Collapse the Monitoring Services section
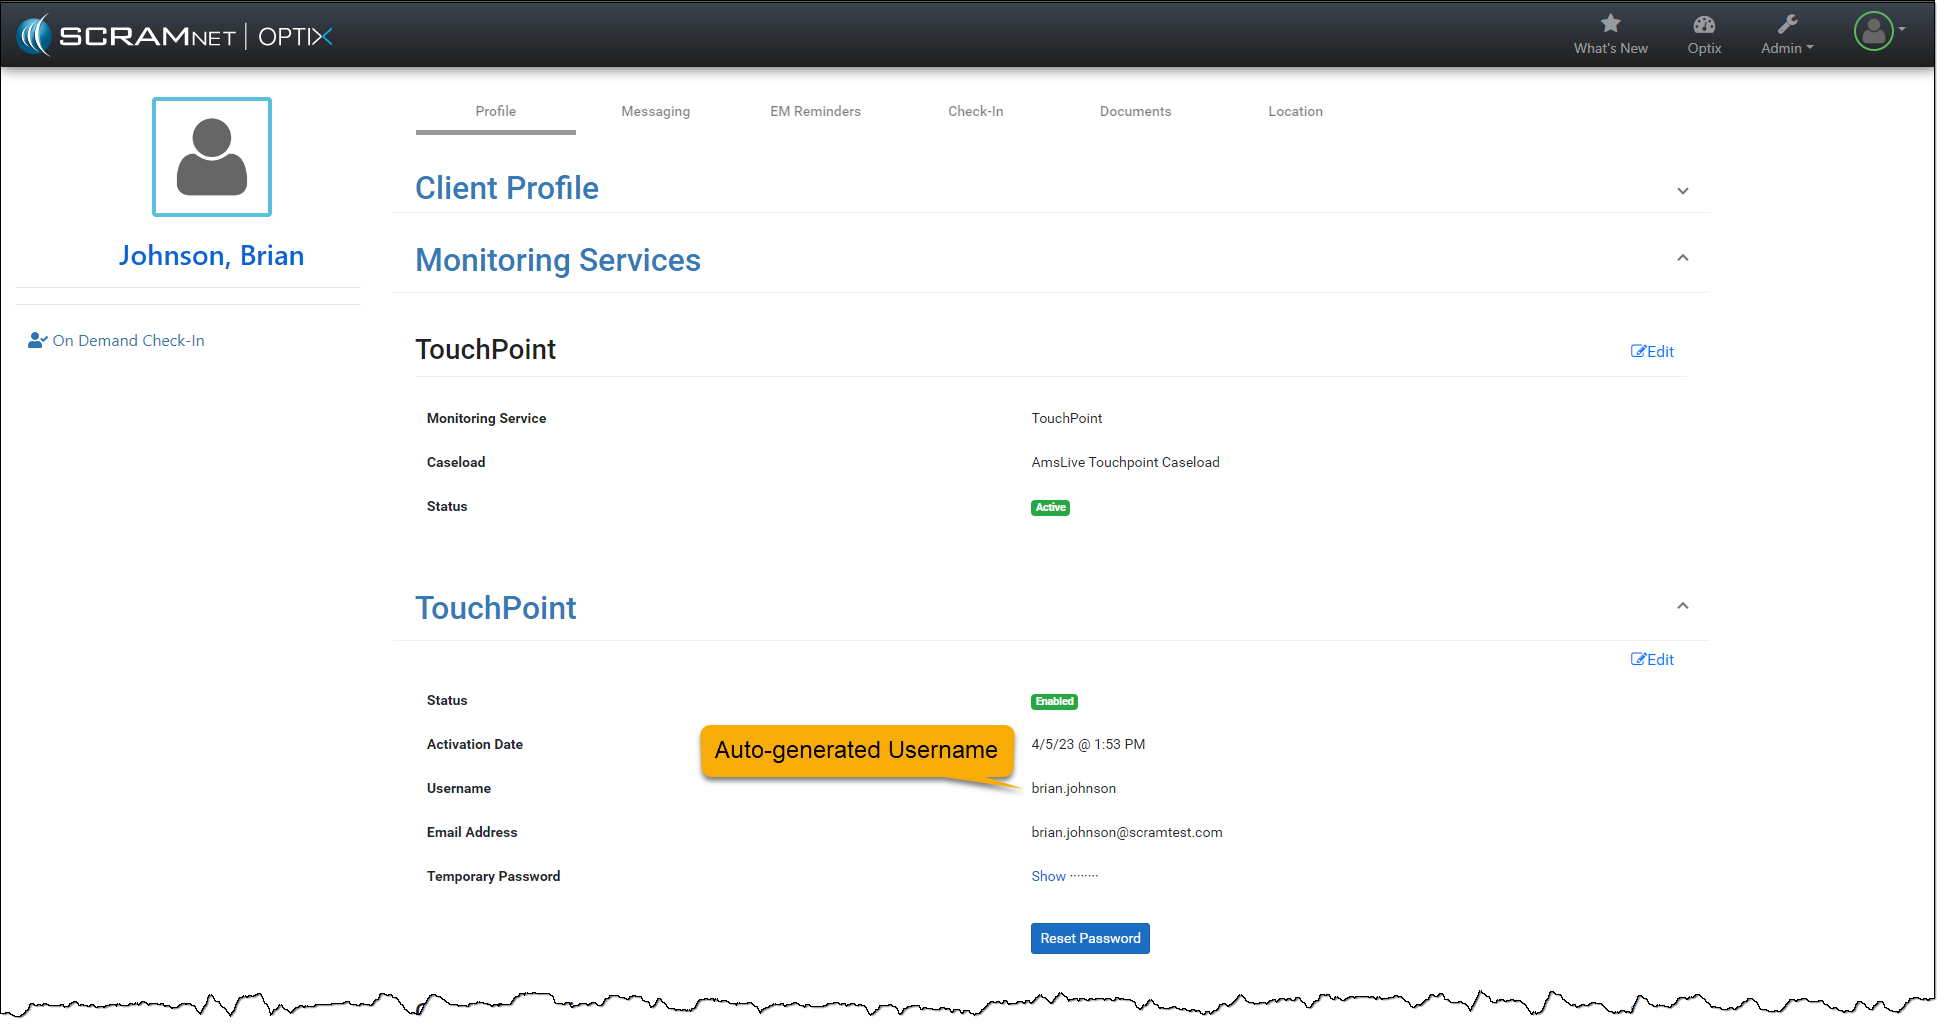1939x1026 pixels. click(x=1683, y=258)
